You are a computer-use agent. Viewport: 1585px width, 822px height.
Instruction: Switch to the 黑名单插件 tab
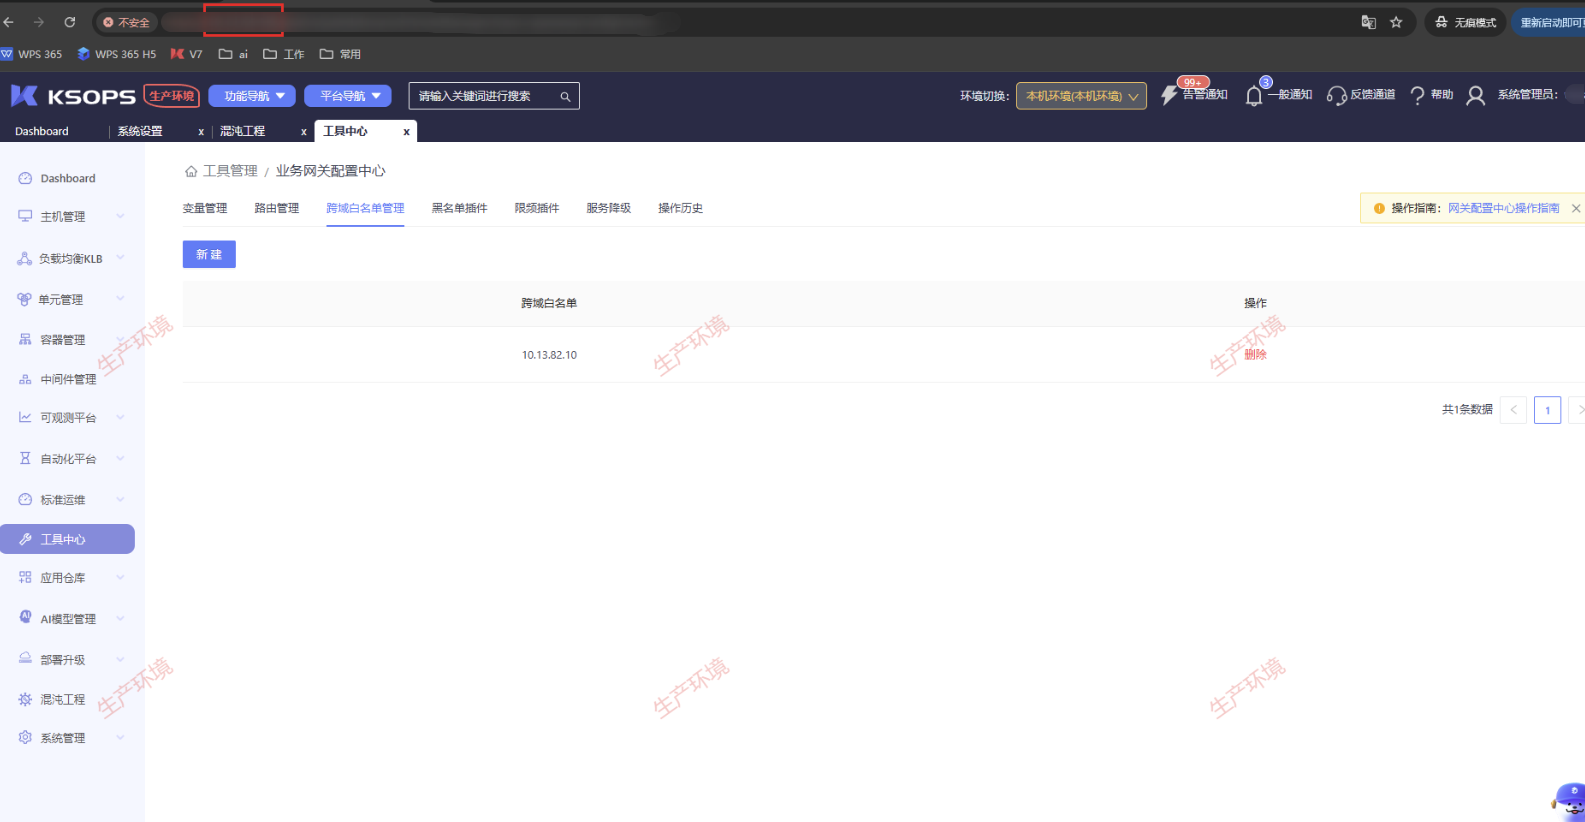[459, 208]
